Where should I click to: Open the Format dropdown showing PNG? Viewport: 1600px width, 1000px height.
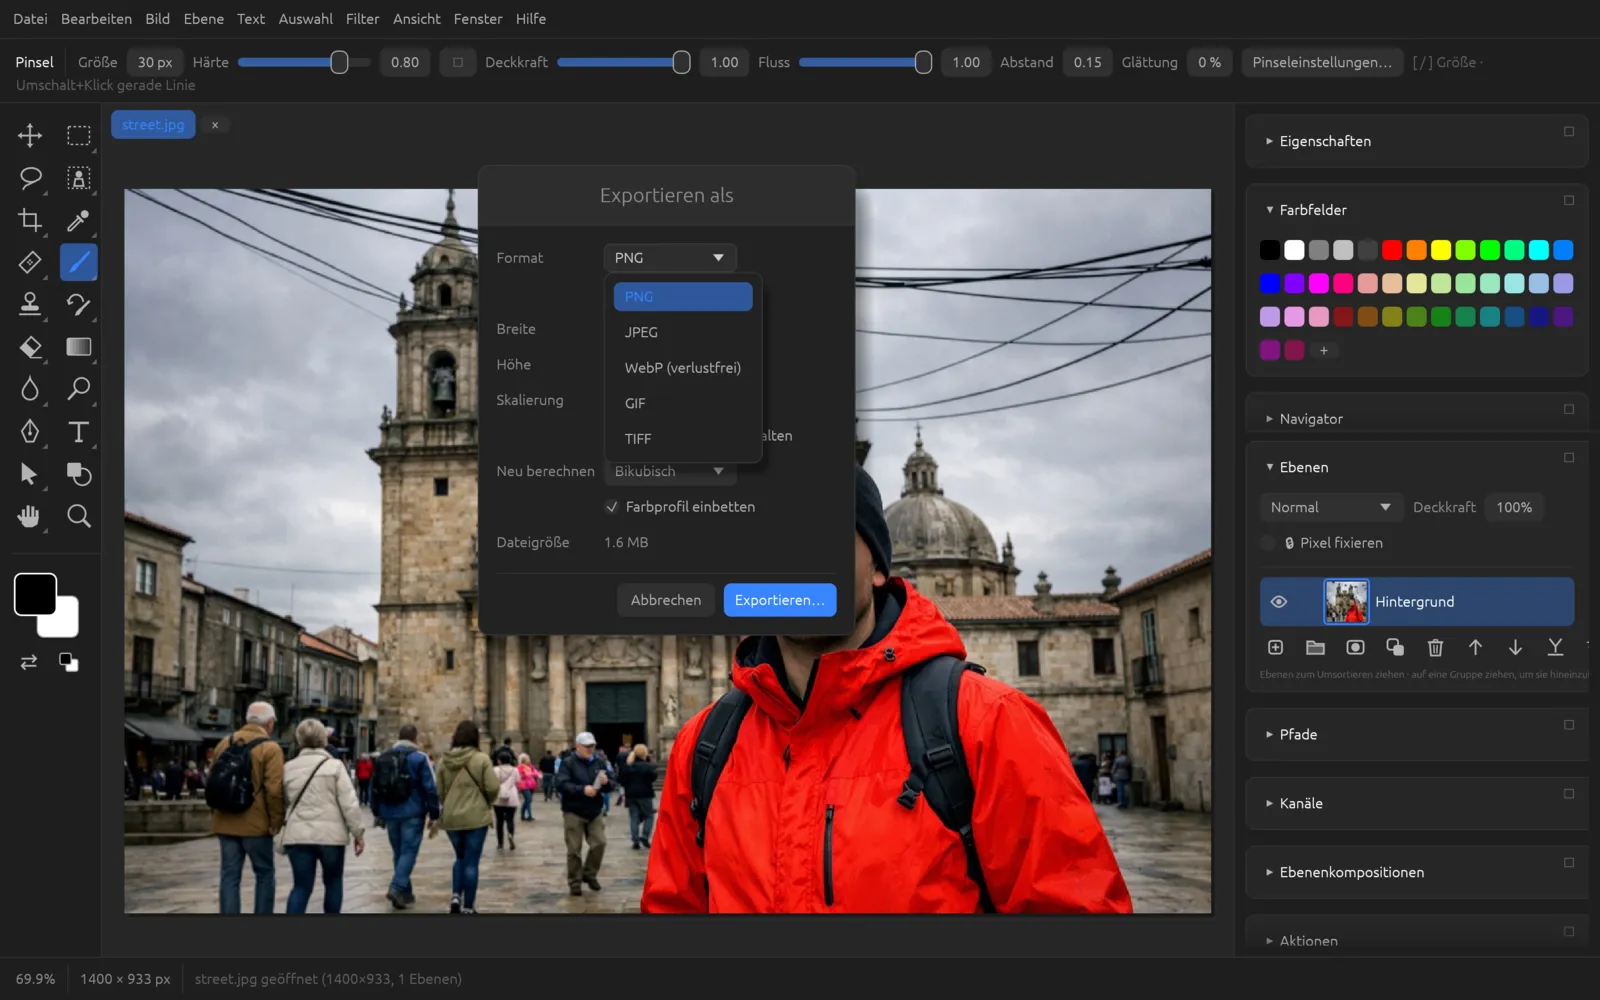click(670, 258)
